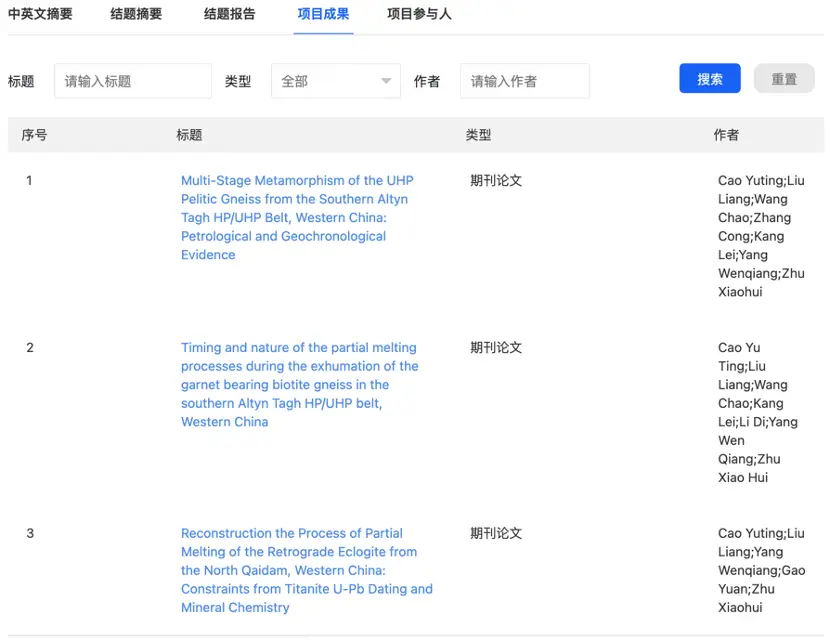Click the blue 搜索 search button

pos(709,78)
